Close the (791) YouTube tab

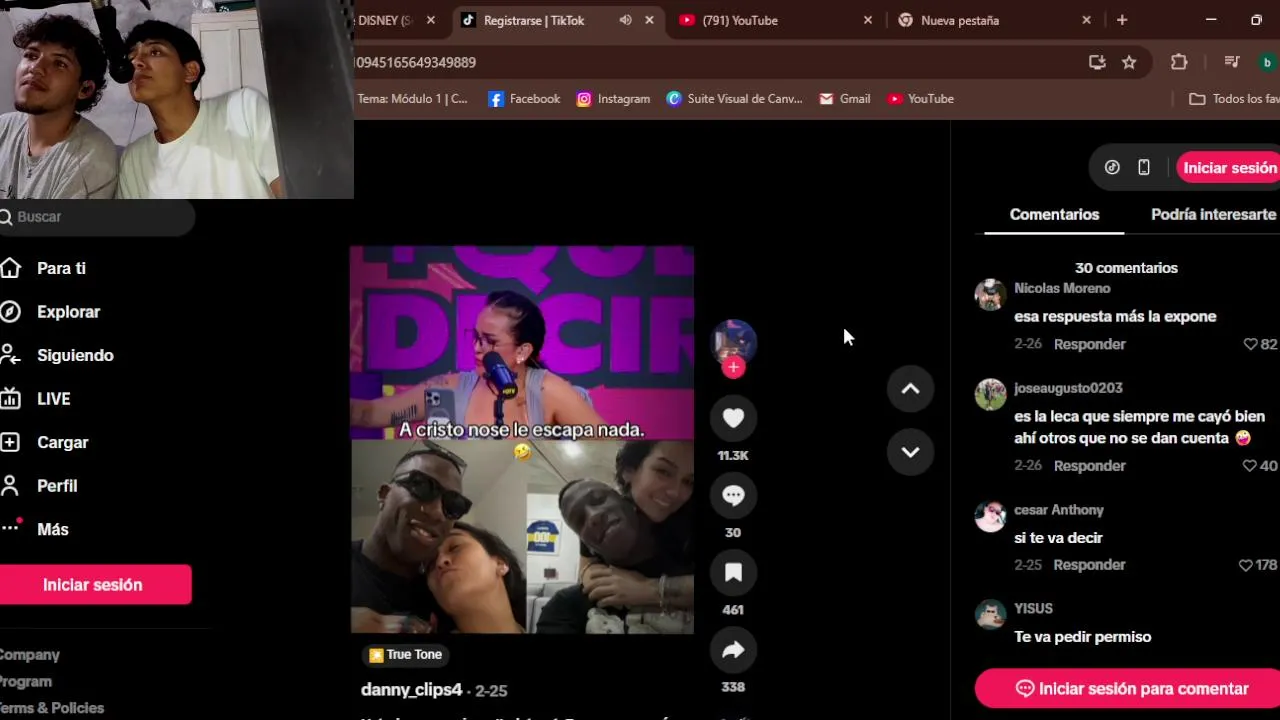click(868, 20)
